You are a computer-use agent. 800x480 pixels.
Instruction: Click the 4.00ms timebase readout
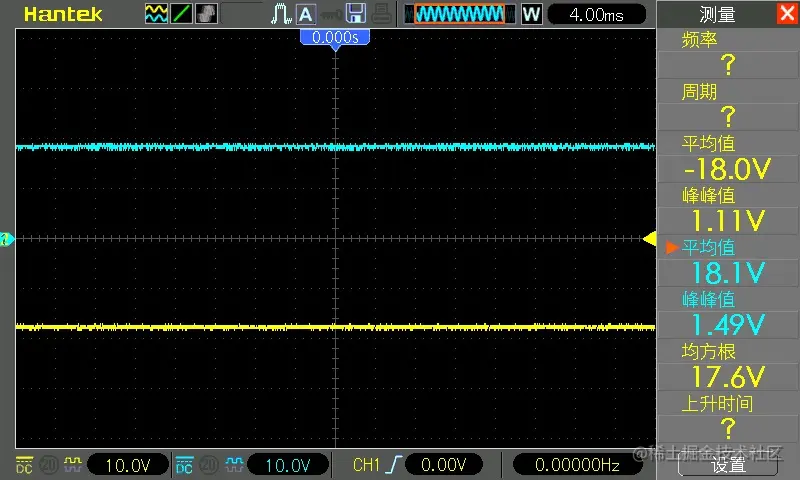click(x=596, y=15)
